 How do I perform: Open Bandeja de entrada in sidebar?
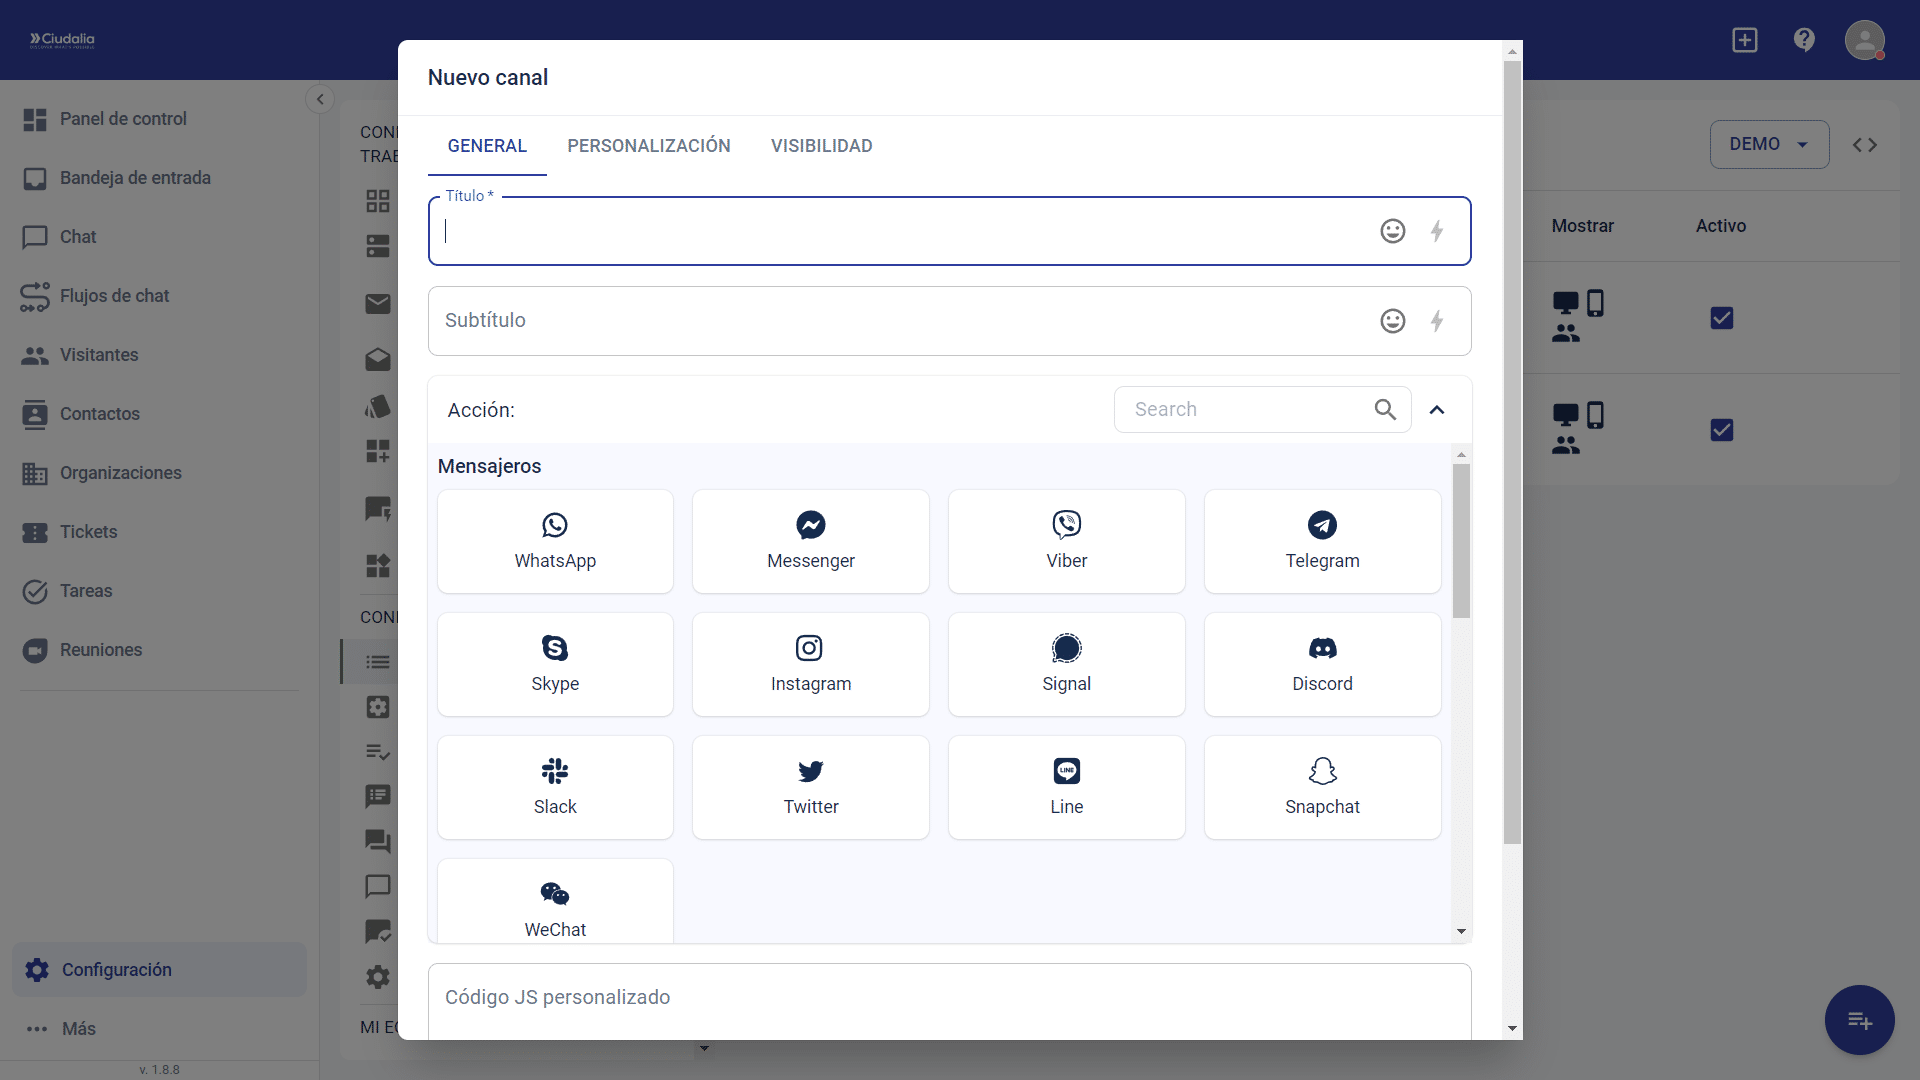tap(135, 178)
